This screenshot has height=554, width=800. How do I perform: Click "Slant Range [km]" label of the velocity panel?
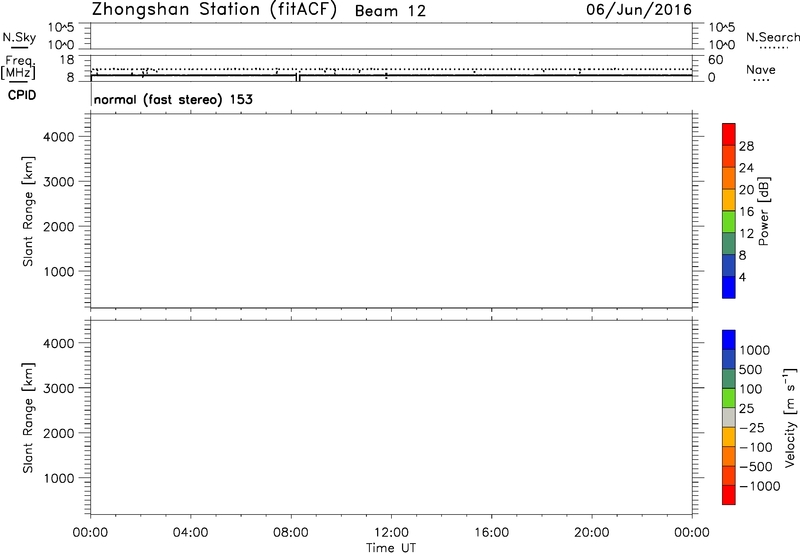click(28, 418)
